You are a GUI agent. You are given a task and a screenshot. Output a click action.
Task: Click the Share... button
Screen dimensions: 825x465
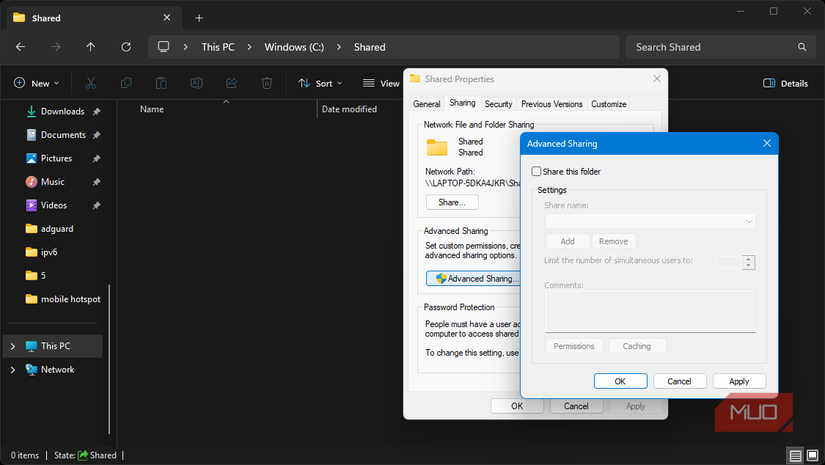[x=452, y=202]
